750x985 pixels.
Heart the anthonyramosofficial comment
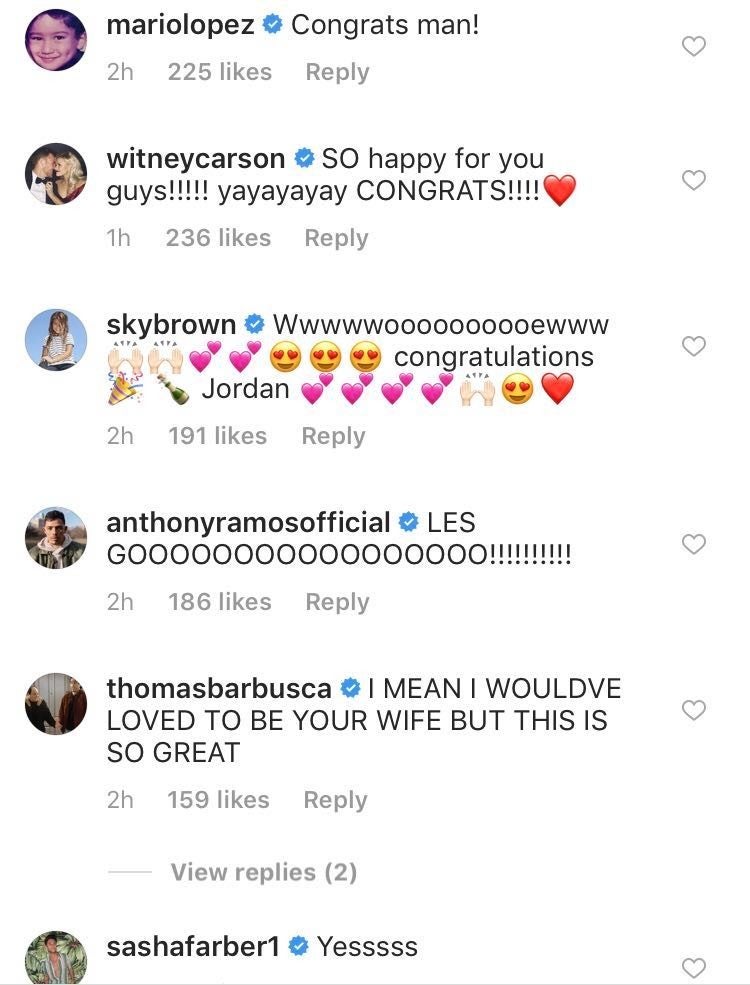[x=693, y=544]
